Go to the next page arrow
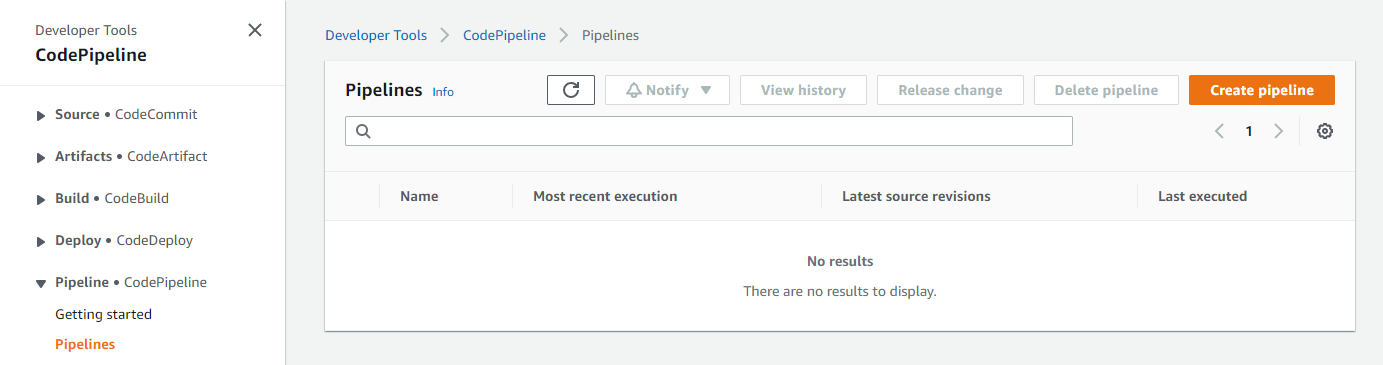The image size is (1383, 365). [1278, 131]
